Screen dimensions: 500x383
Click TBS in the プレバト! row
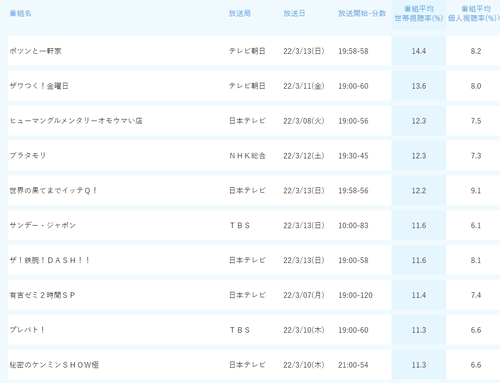(240, 330)
